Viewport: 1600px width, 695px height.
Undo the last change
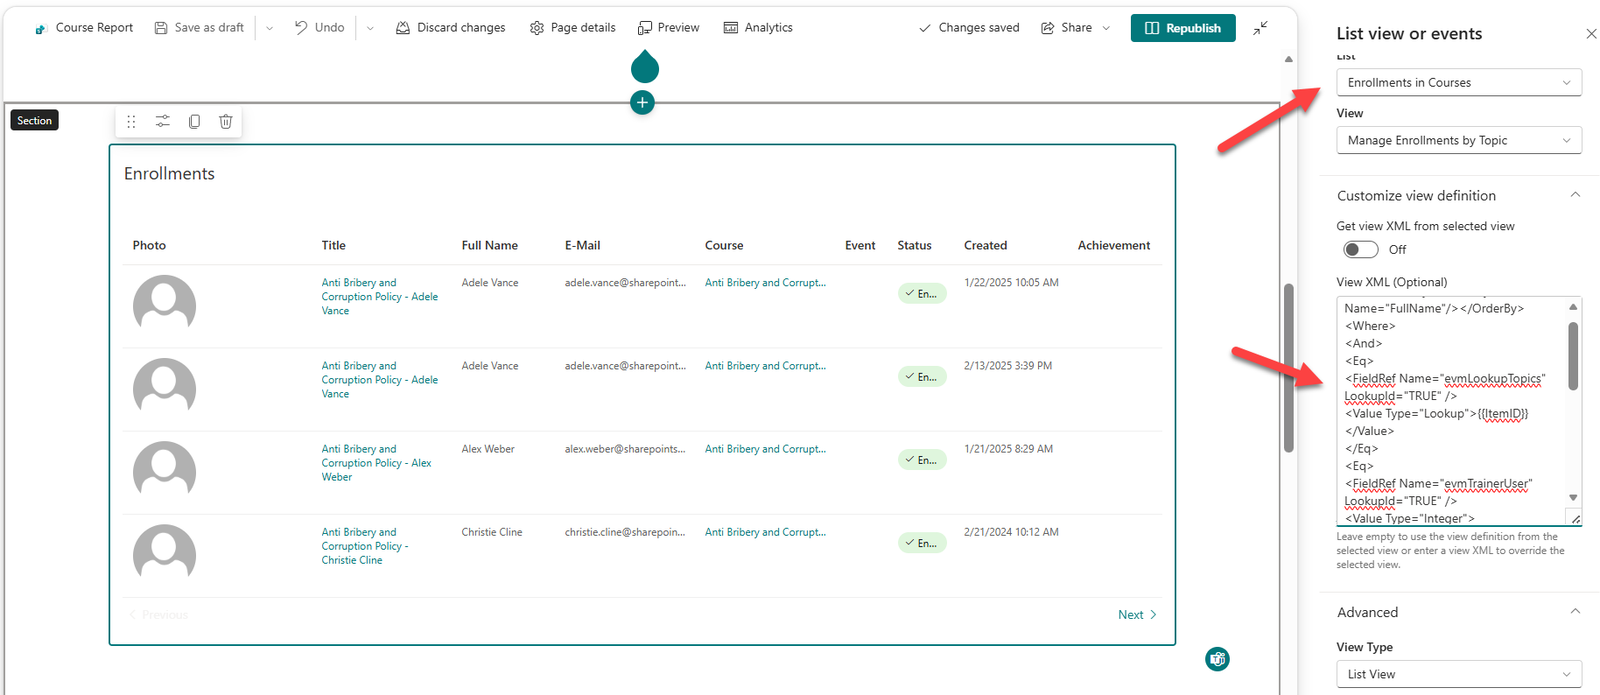click(x=319, y=28)
